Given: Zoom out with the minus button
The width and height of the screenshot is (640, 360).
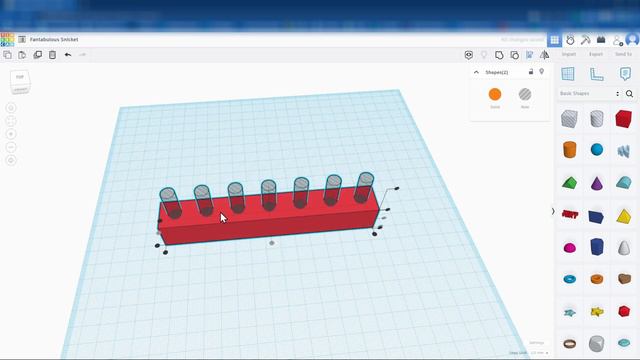Looking at the screenshot, I should point(11,147).
